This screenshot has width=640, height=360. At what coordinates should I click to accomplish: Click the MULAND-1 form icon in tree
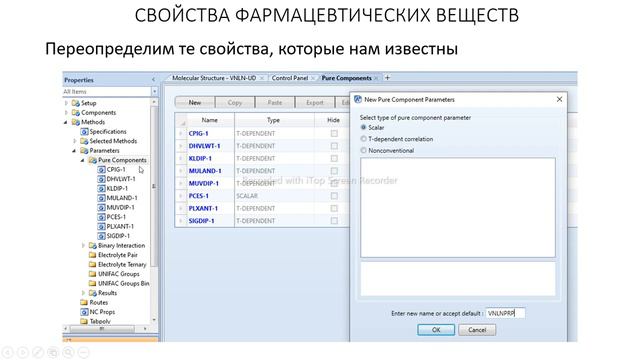click(x=101, y=198)
